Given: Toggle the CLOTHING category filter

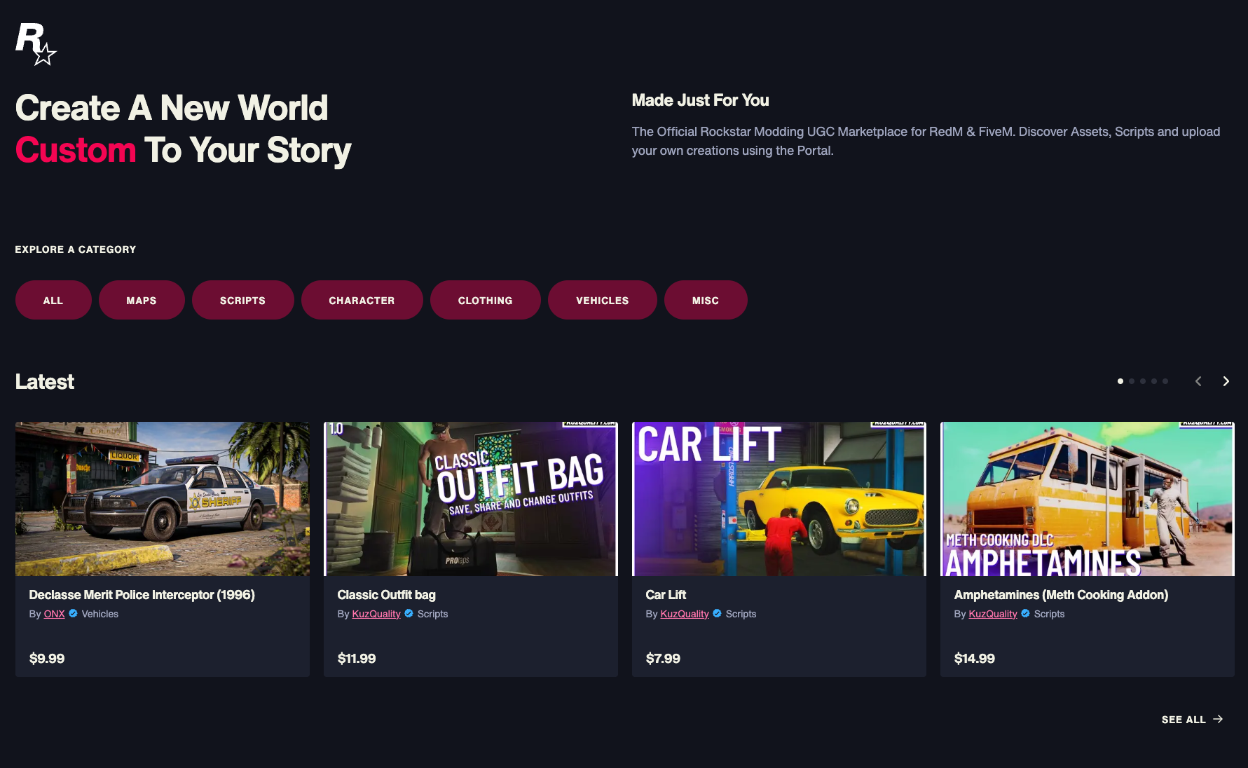Looking at the screenshot, I should pos(485,299).
